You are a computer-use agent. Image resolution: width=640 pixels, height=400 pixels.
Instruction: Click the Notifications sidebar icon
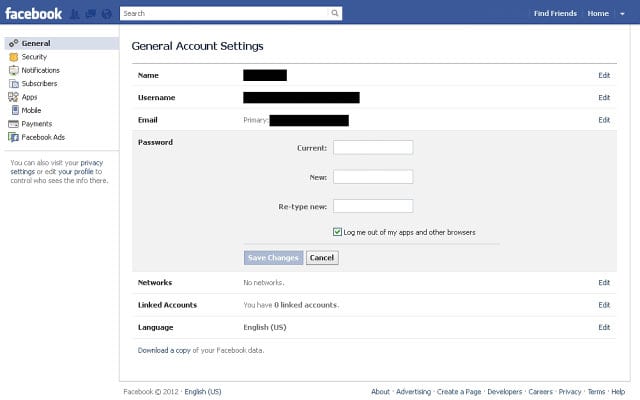coord(13,70)
